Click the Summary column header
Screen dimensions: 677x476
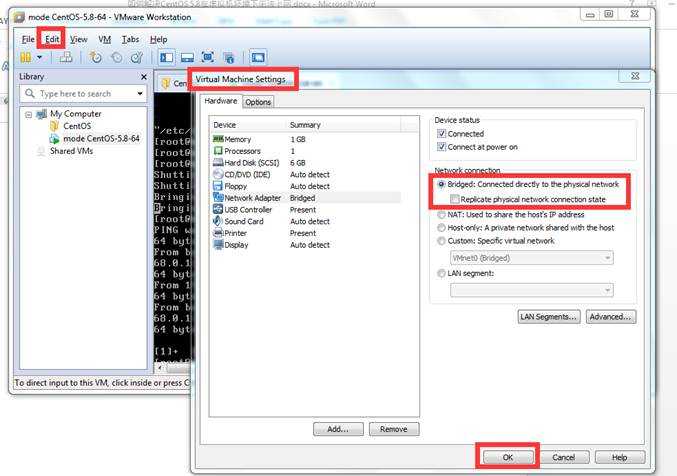tap(344, 125)
